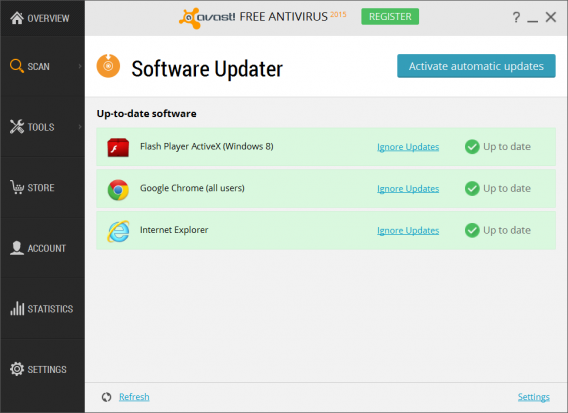Click the Scan magnifier icon
568x413 pixels.
click(17, 66)
